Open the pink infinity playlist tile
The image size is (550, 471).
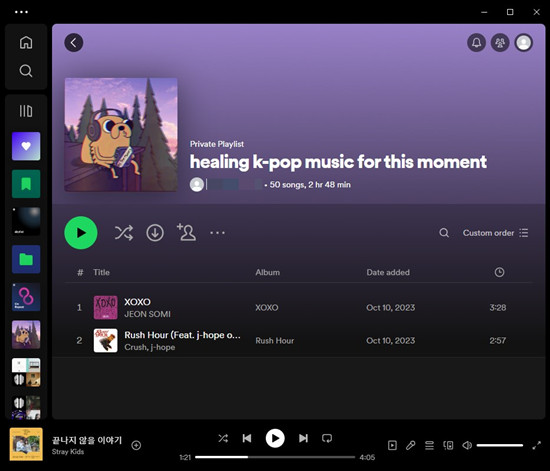[26, 297]
